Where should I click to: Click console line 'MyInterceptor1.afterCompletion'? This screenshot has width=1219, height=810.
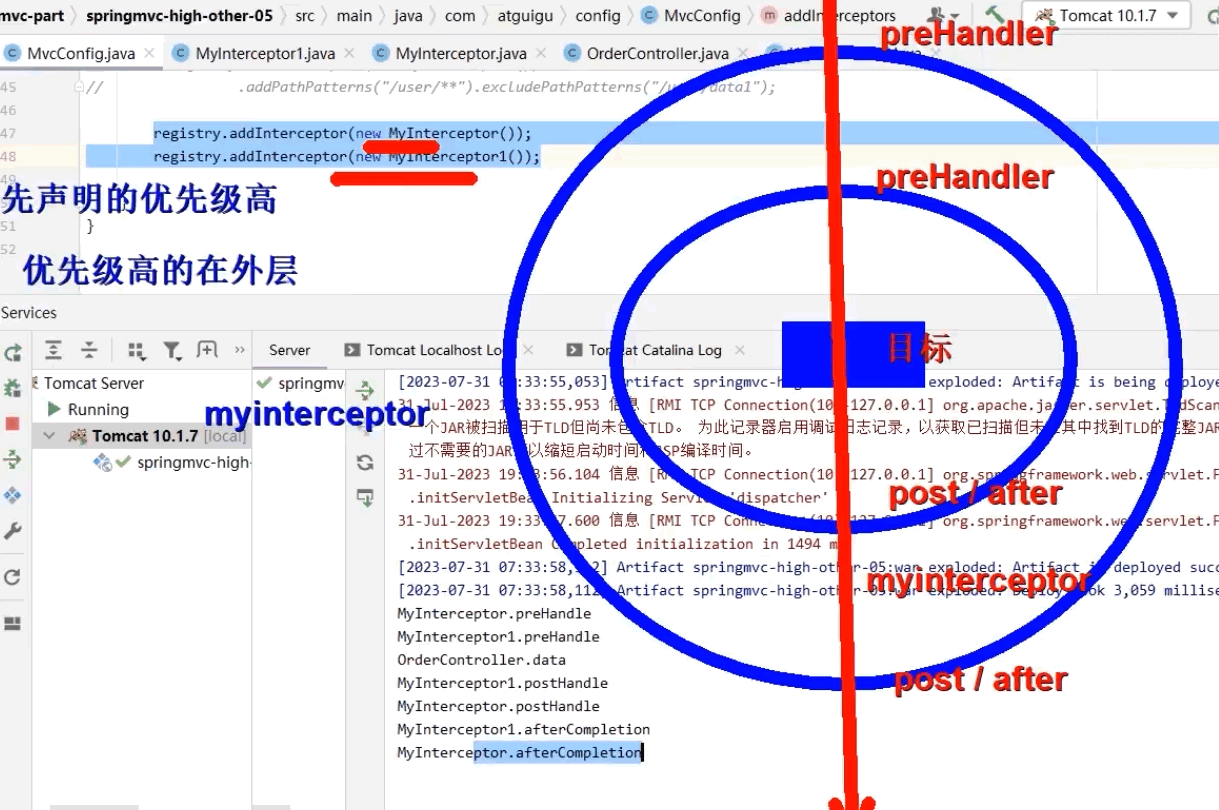click(x=523, y=729)
